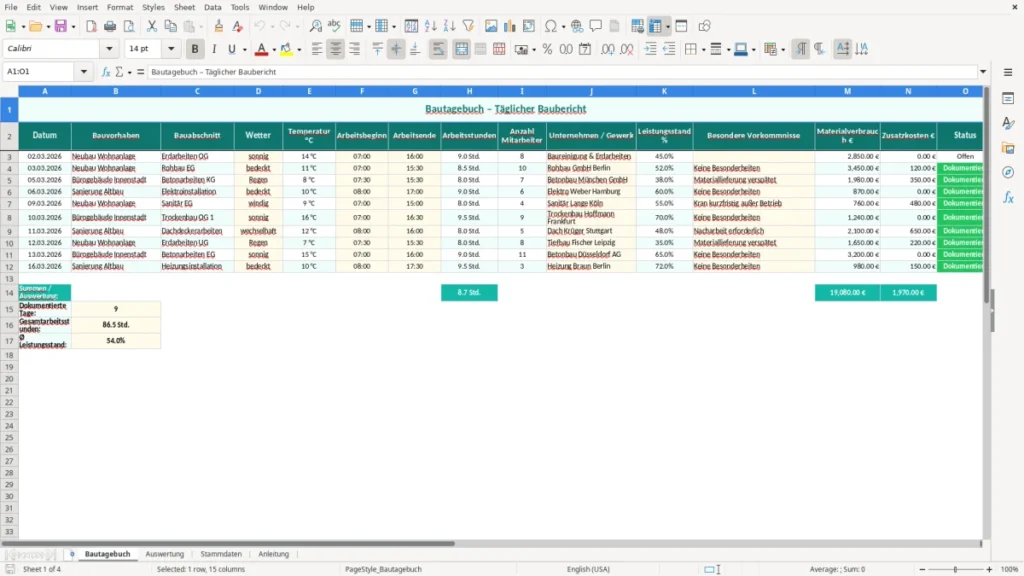Click the Save document icon
The width and height of the screenshot is (1024, 576).
point(61,26)
